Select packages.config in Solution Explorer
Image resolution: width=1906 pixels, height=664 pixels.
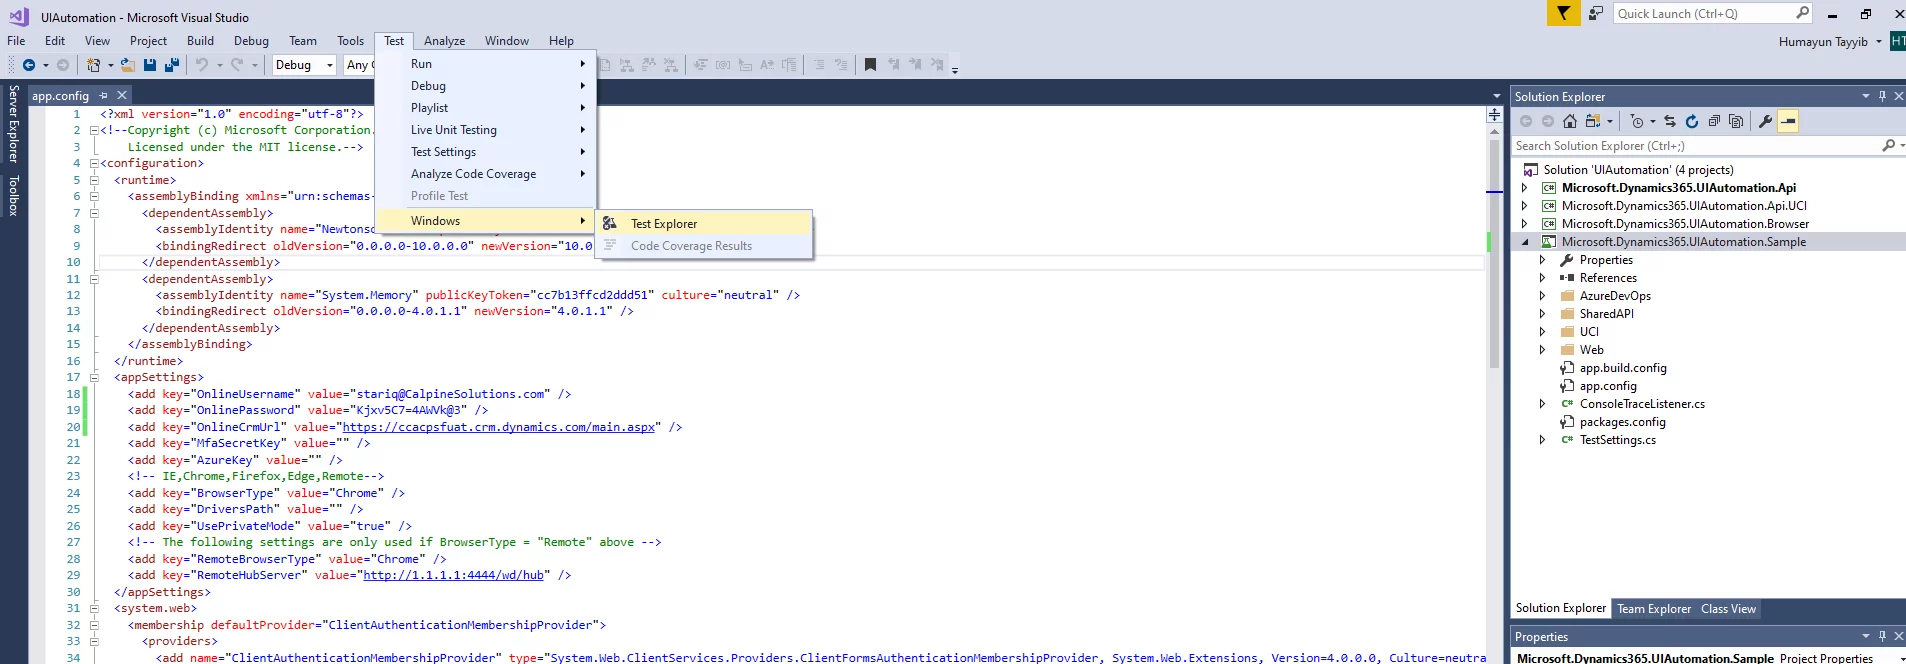pos(1622,422)
